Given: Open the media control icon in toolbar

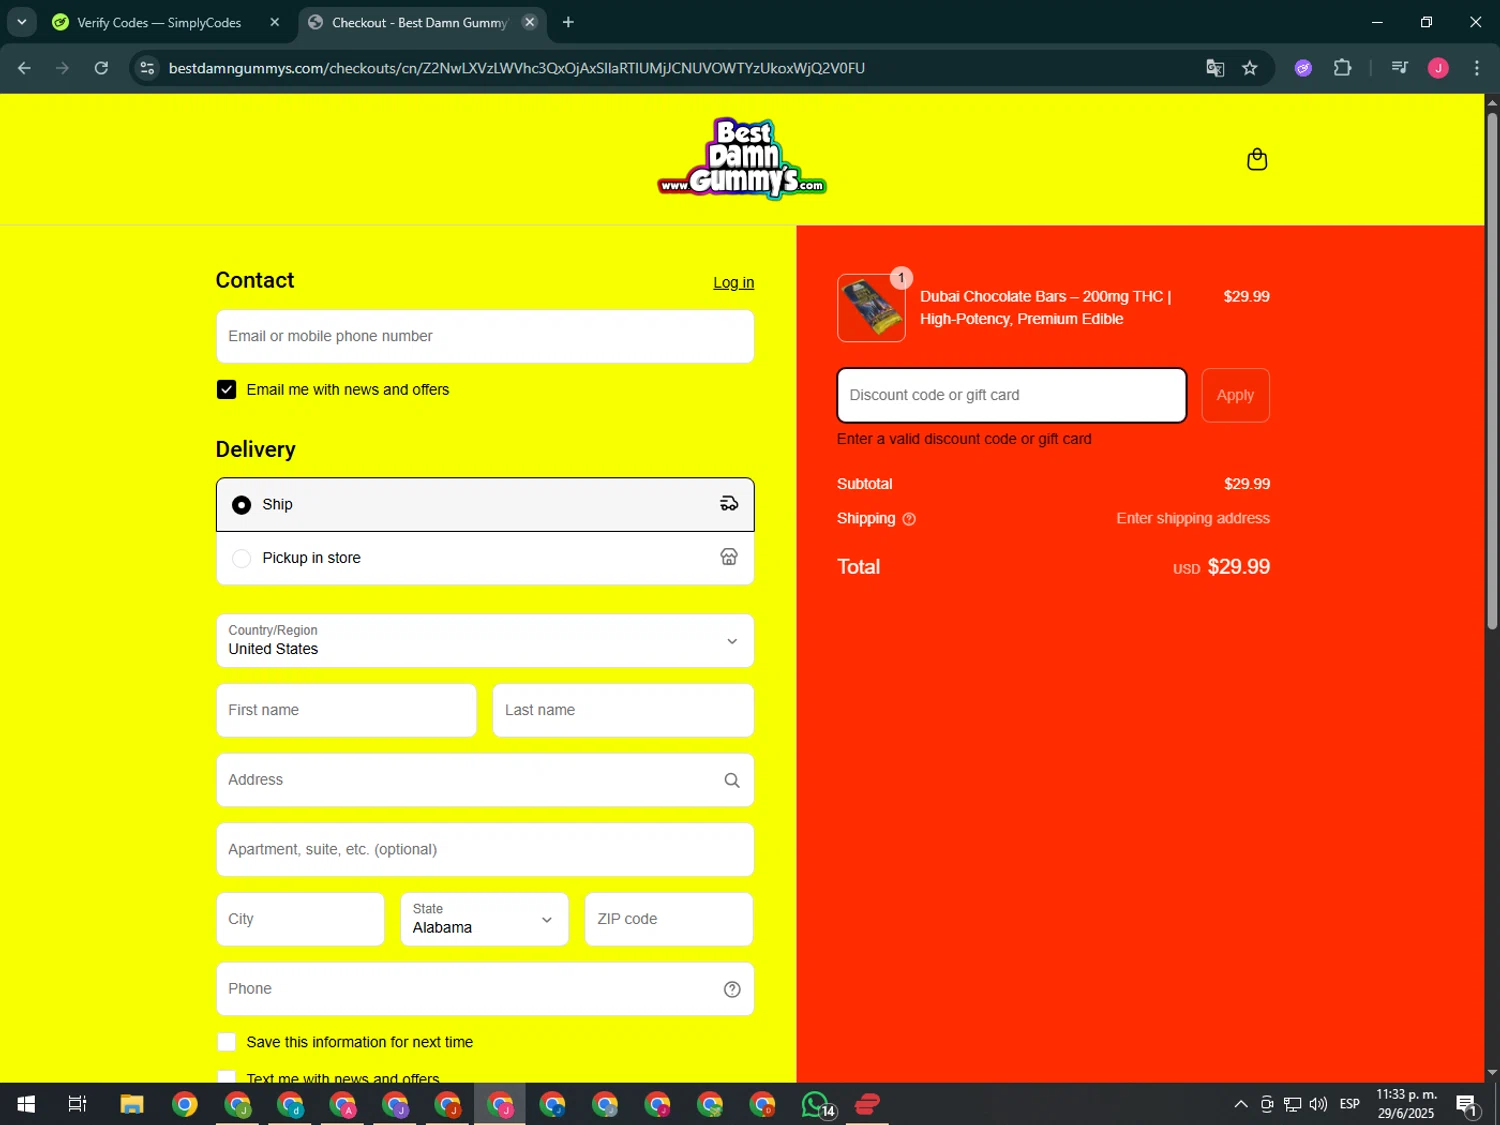Looking at the screenshot, I should [1399, 68].
